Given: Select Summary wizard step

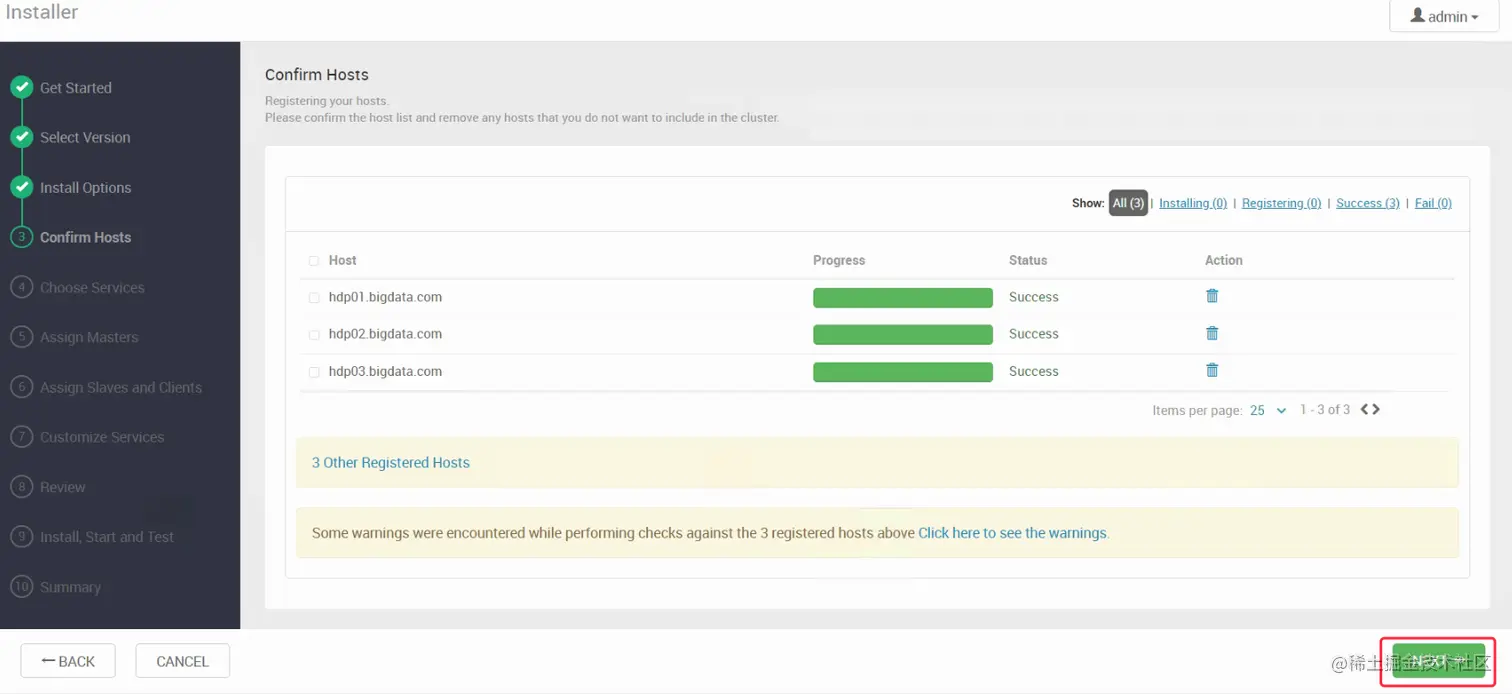Looking at the screenshot, I should coord(70,588).
